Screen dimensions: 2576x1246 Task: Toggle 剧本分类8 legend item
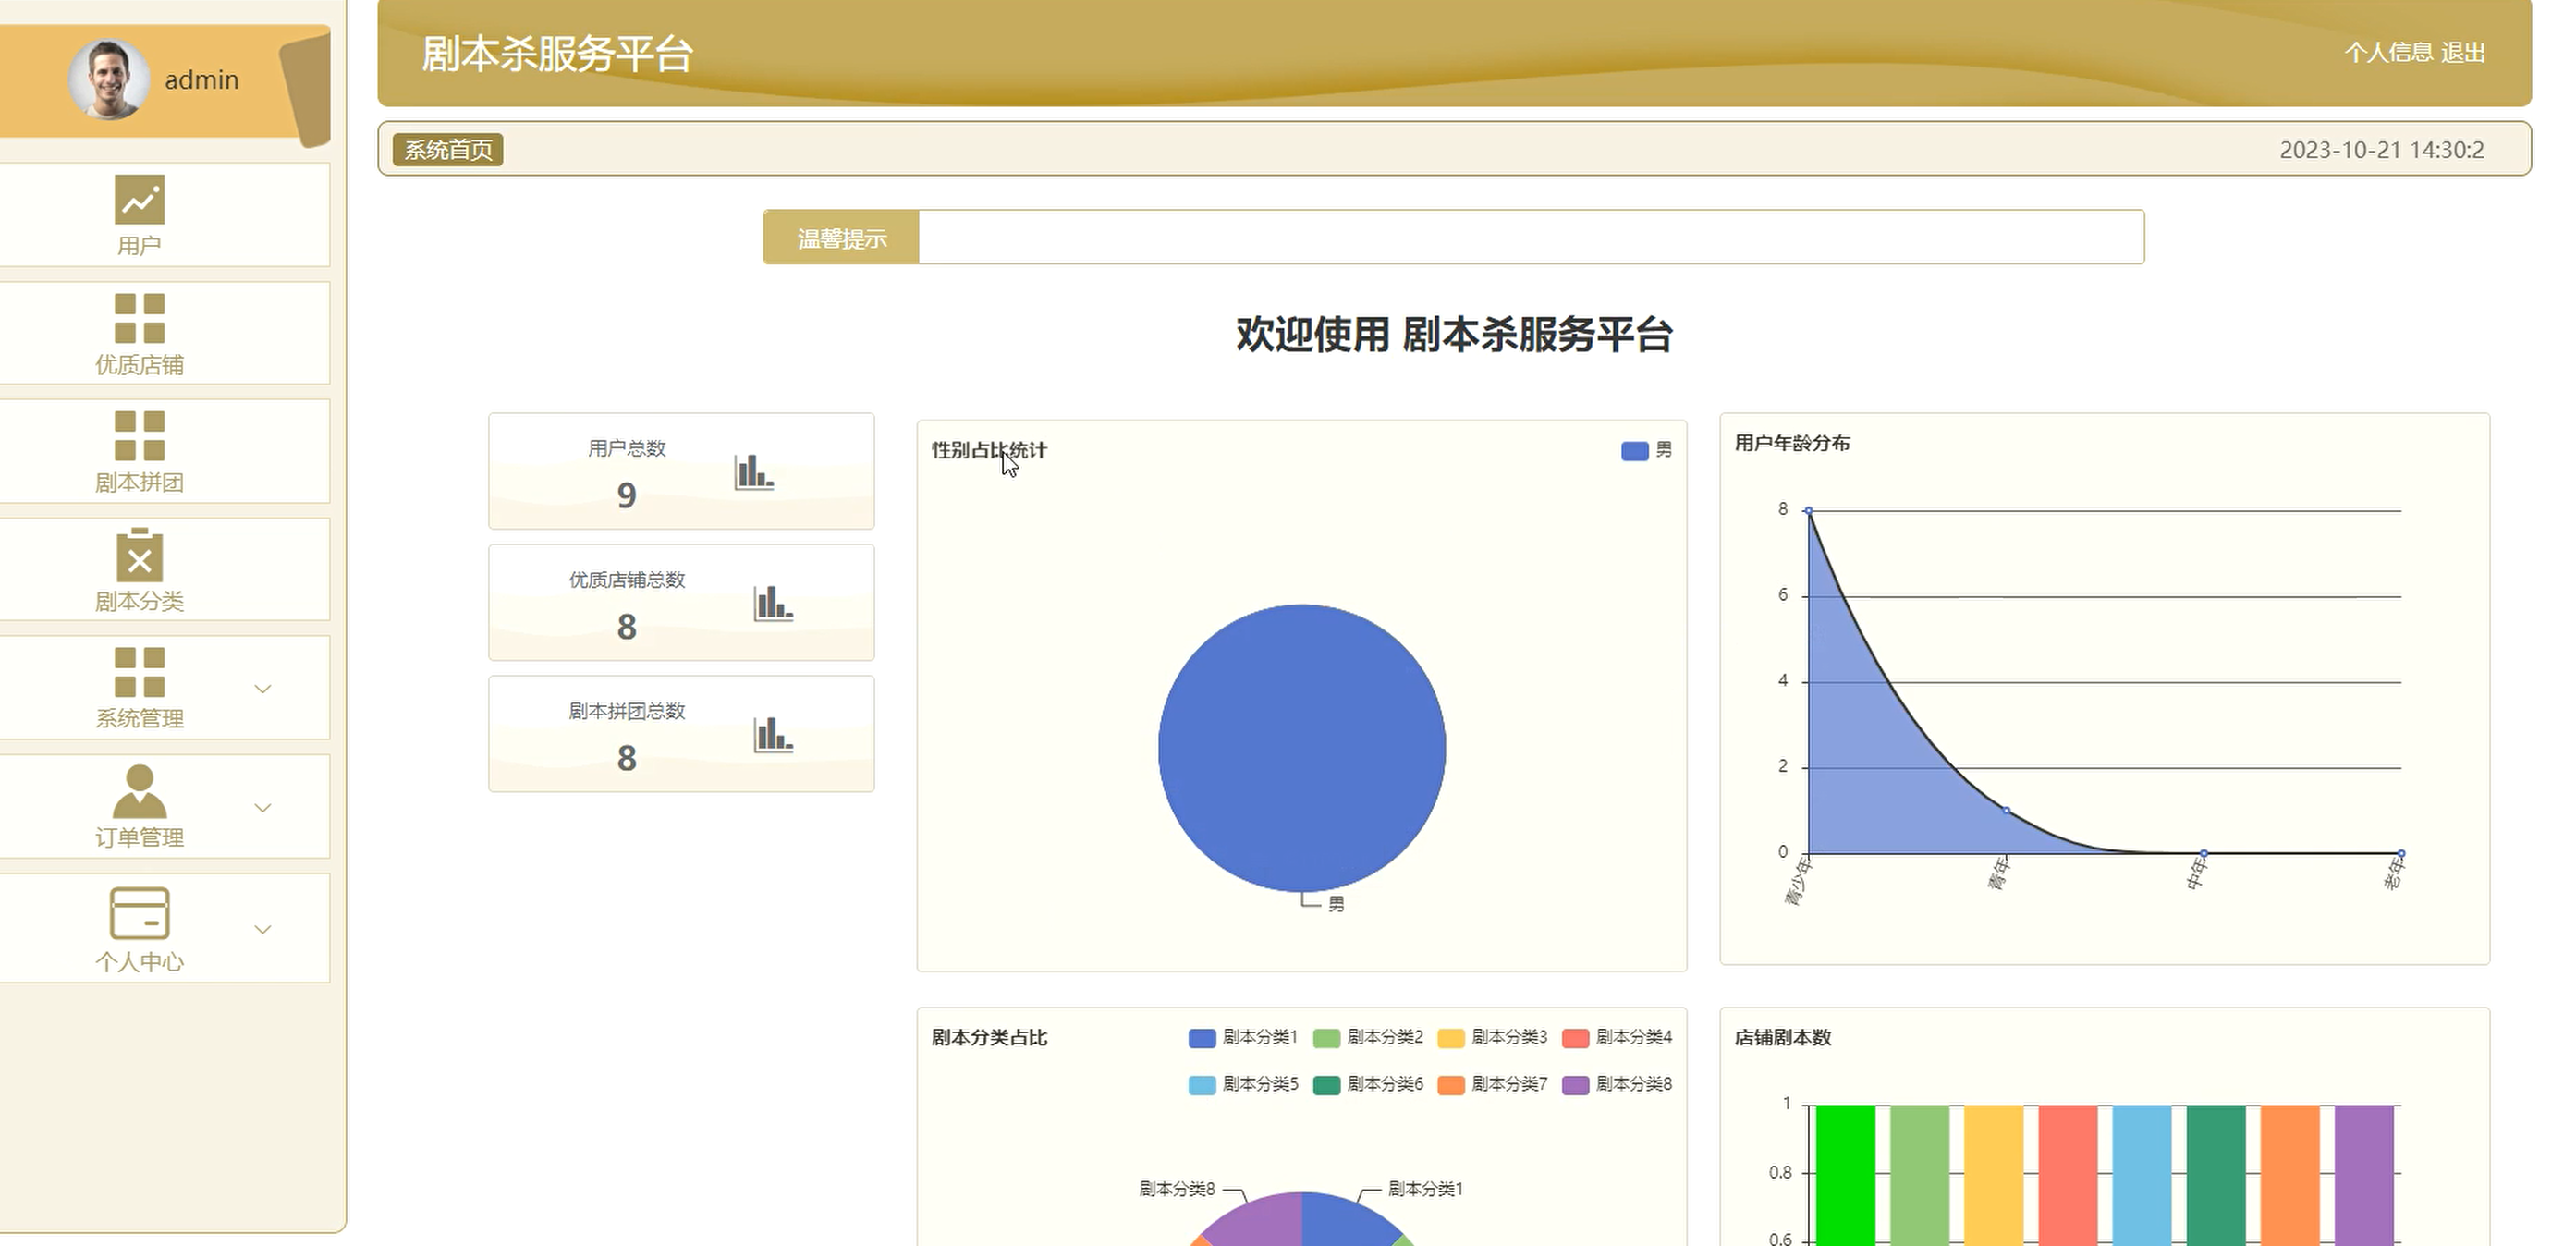tap(1617, 1085)
